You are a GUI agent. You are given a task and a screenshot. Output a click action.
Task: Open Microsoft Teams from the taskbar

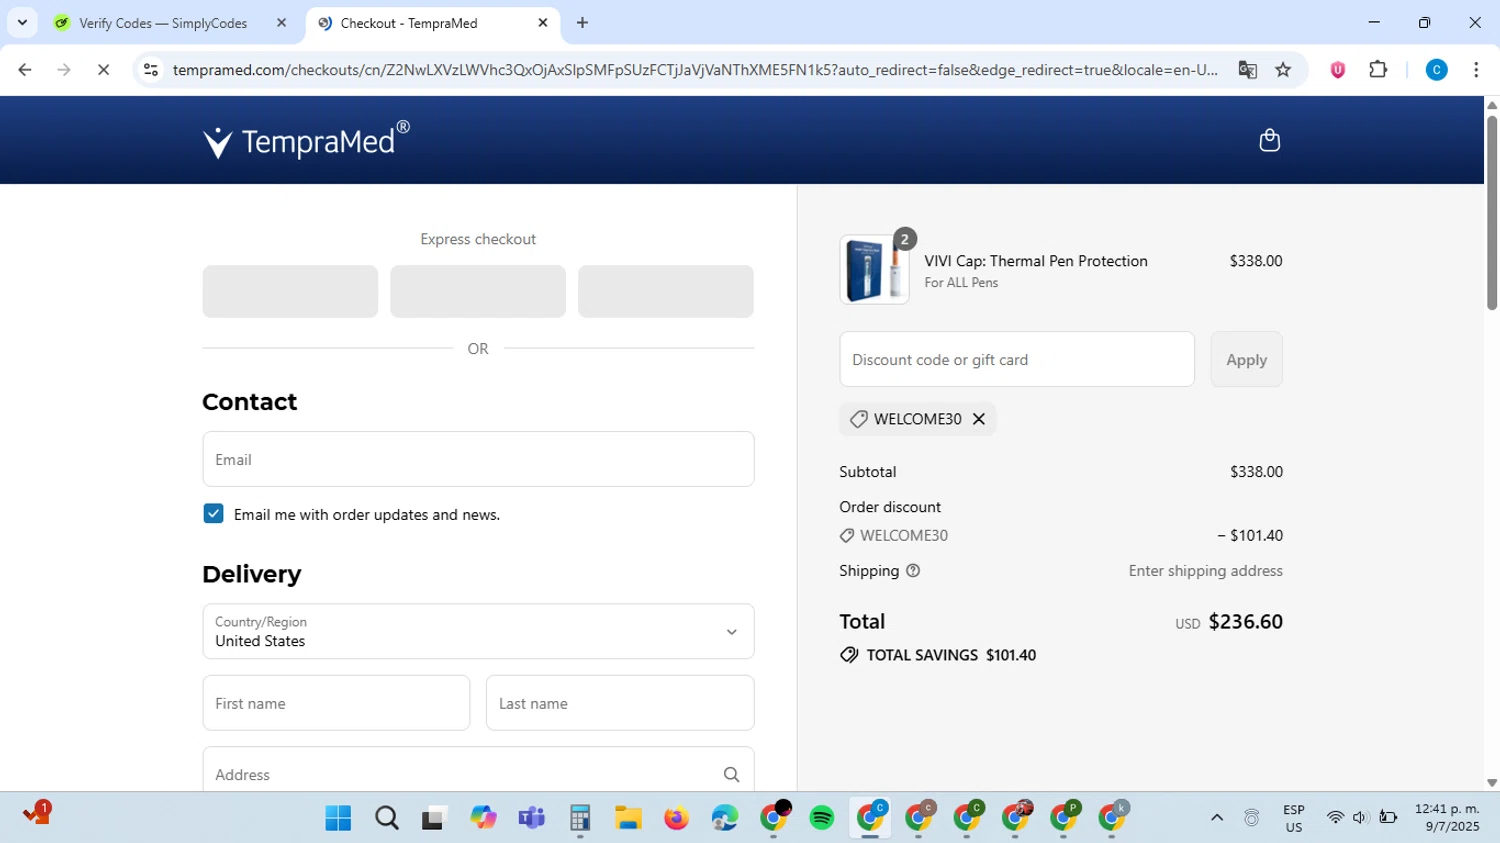[531, 818]
